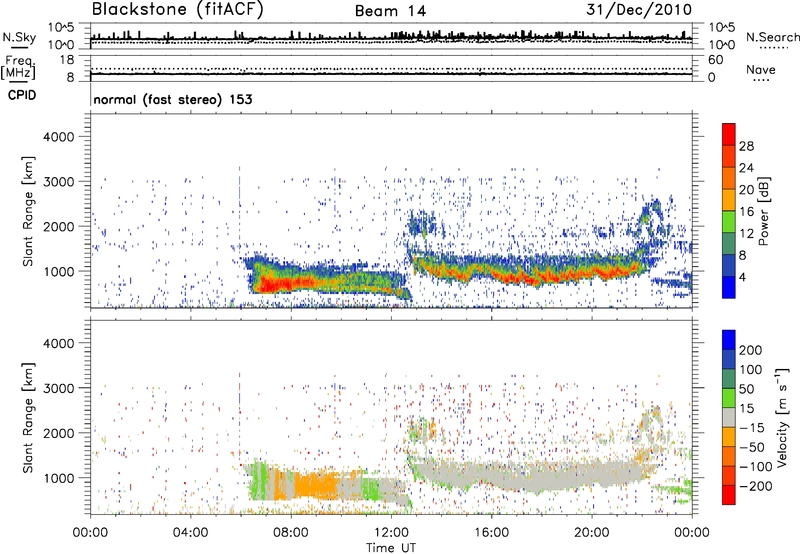Screen dimensions: 800x554
Task: Click the Blackstone (fitACF) title
Action: coord(178,10)
